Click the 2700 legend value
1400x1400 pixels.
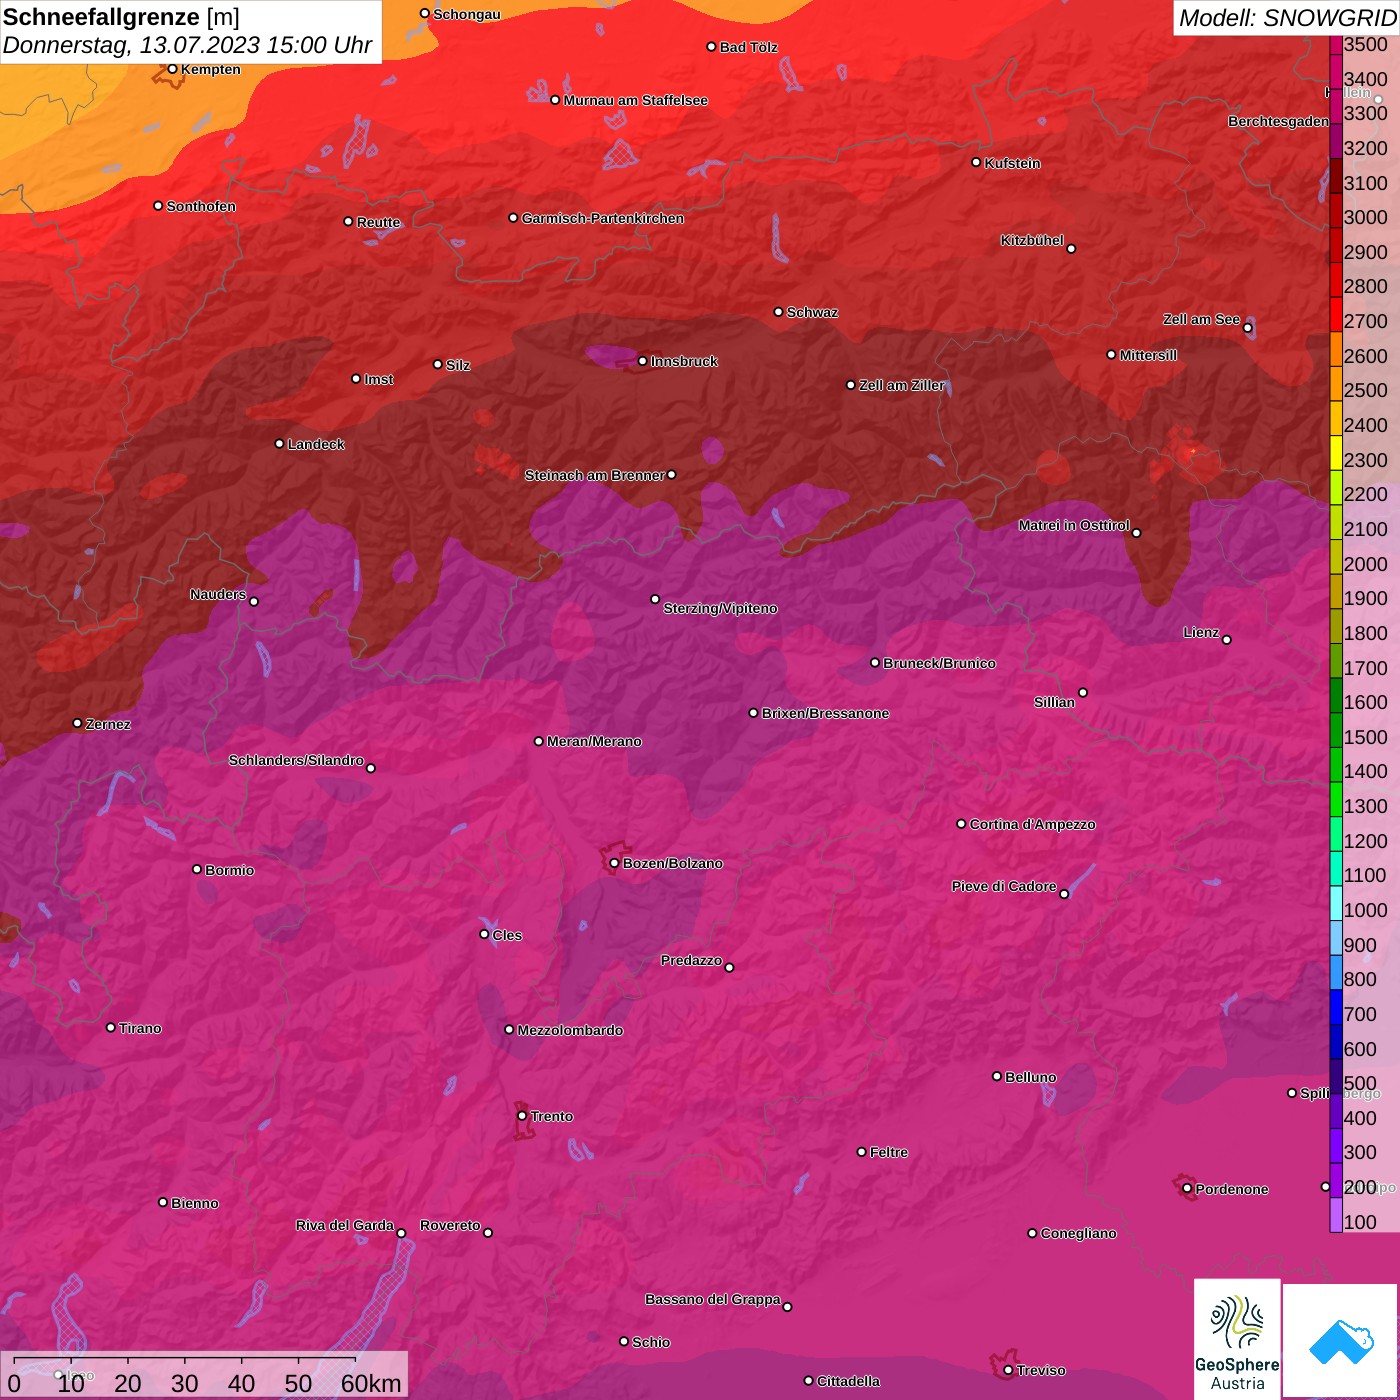(1365, 321)
